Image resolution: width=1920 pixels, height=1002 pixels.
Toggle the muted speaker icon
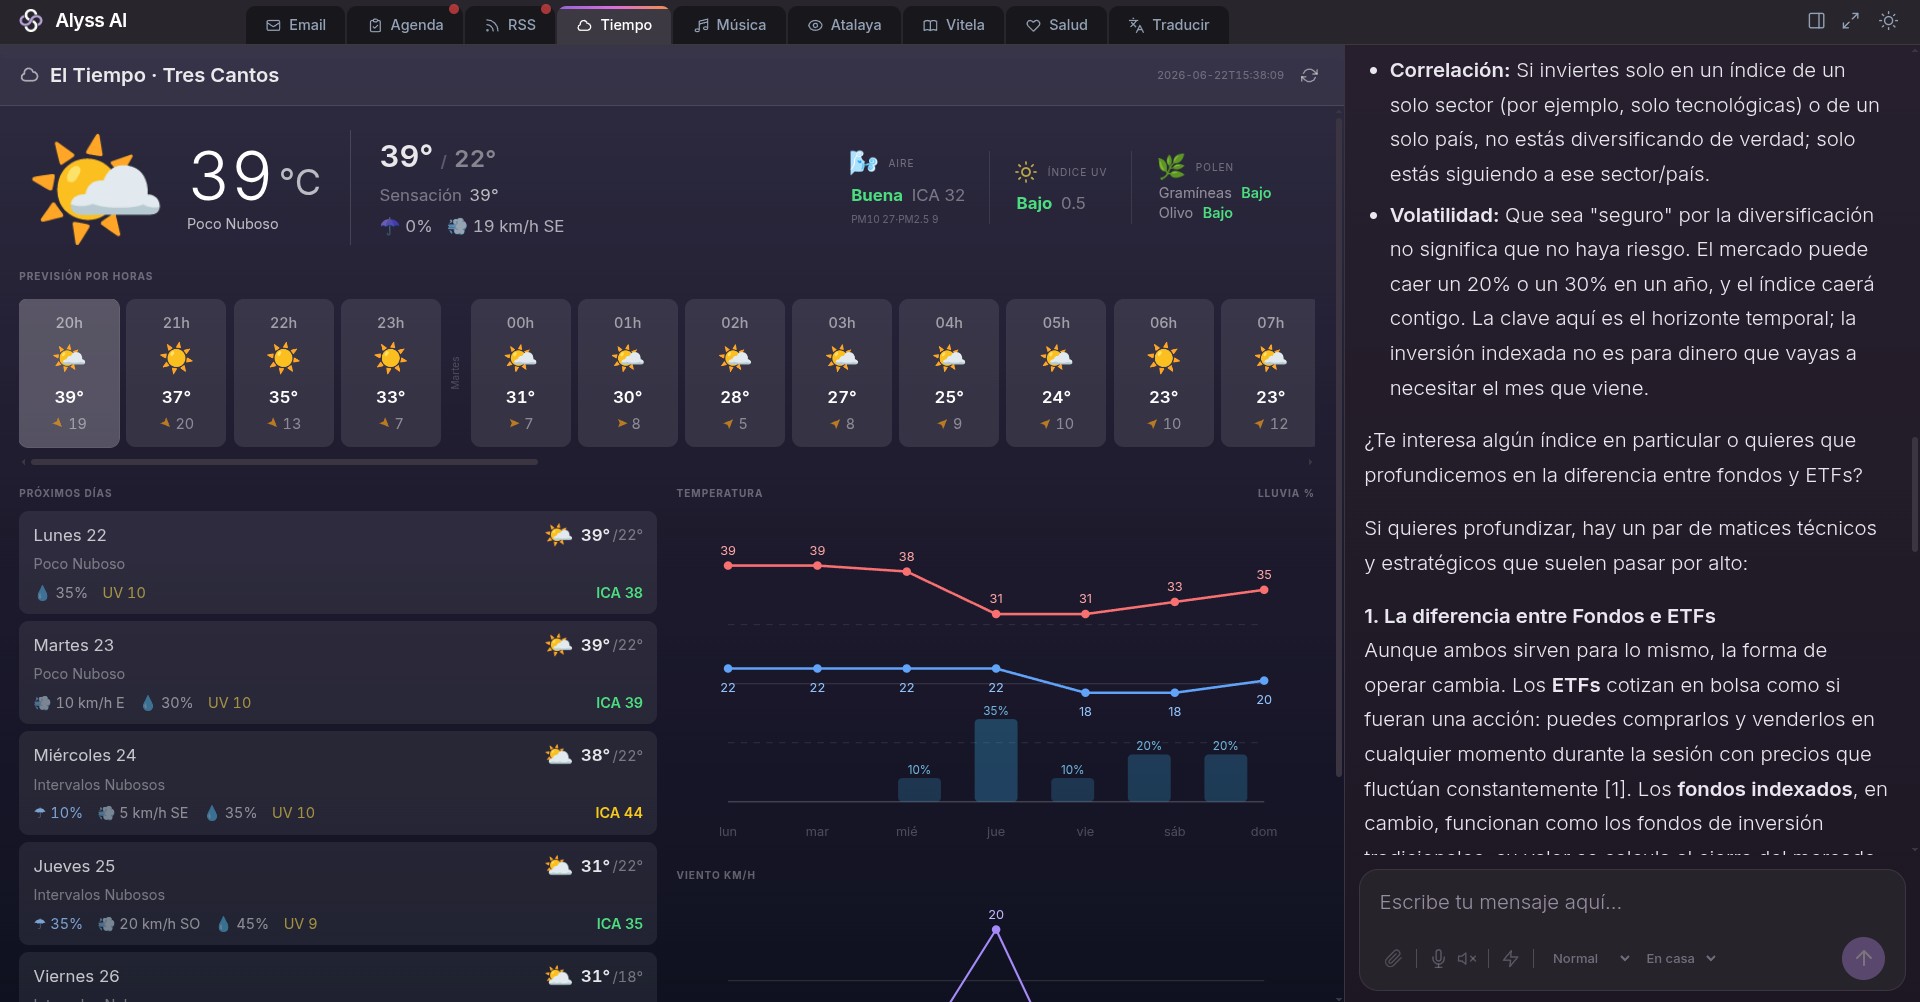click(1467, 959)
